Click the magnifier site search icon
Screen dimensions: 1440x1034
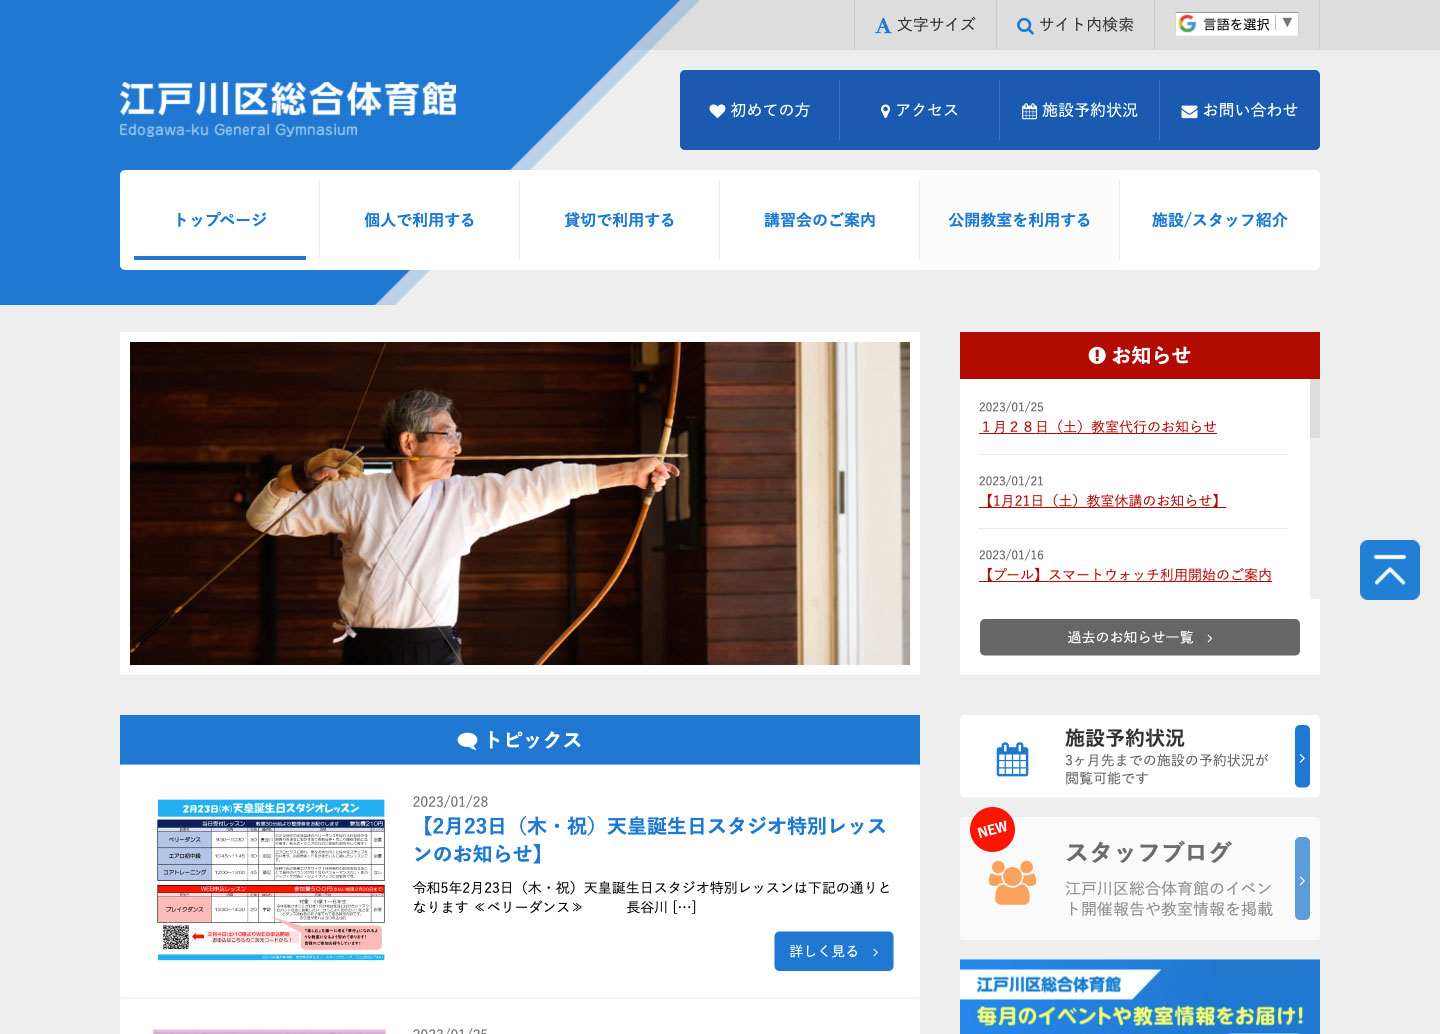point(1025,26)
